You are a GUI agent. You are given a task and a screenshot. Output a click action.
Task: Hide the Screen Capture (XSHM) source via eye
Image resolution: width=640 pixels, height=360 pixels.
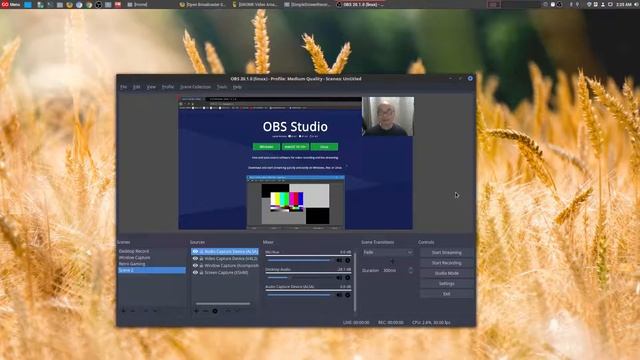(195, 273)
